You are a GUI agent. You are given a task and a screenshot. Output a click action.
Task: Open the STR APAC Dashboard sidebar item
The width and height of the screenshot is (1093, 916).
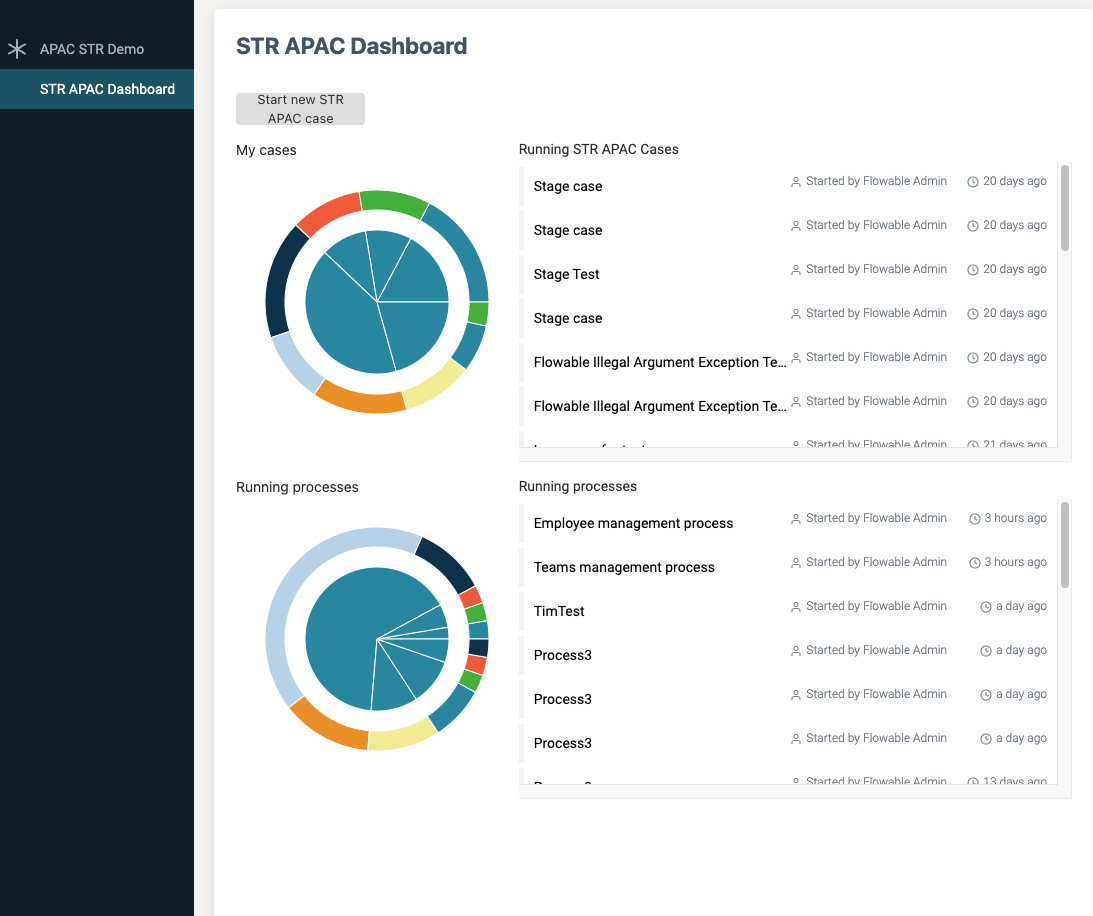(x=107, y=89)
